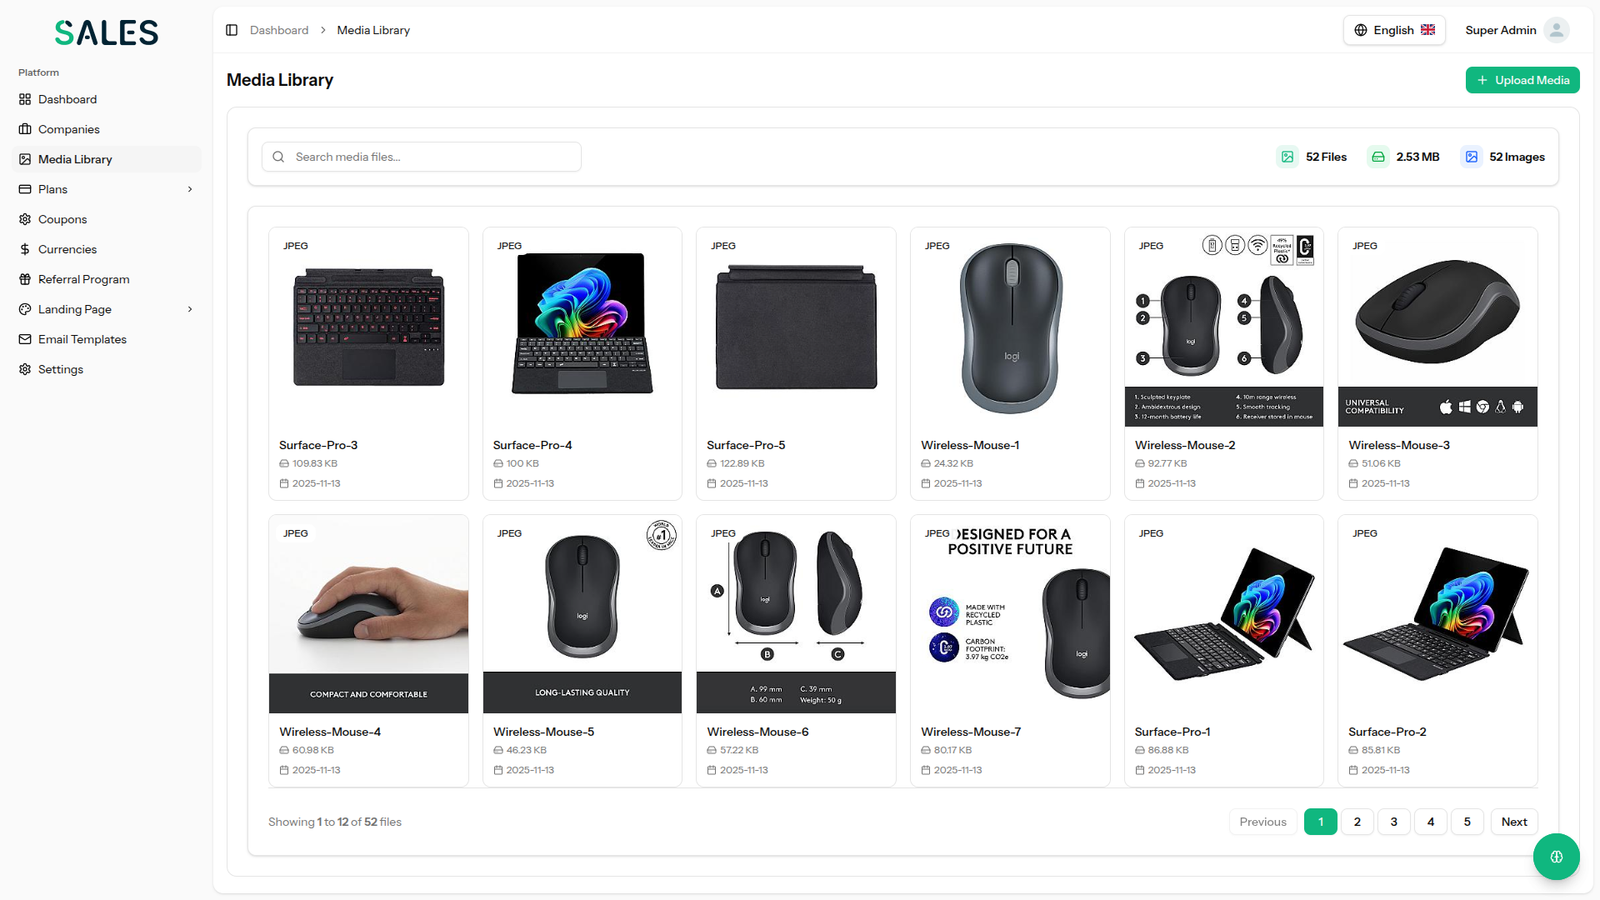The image size is (1600, 900).
Task: Click the green floating help button
Action: pyautogui.click(x=1556, y=857)
